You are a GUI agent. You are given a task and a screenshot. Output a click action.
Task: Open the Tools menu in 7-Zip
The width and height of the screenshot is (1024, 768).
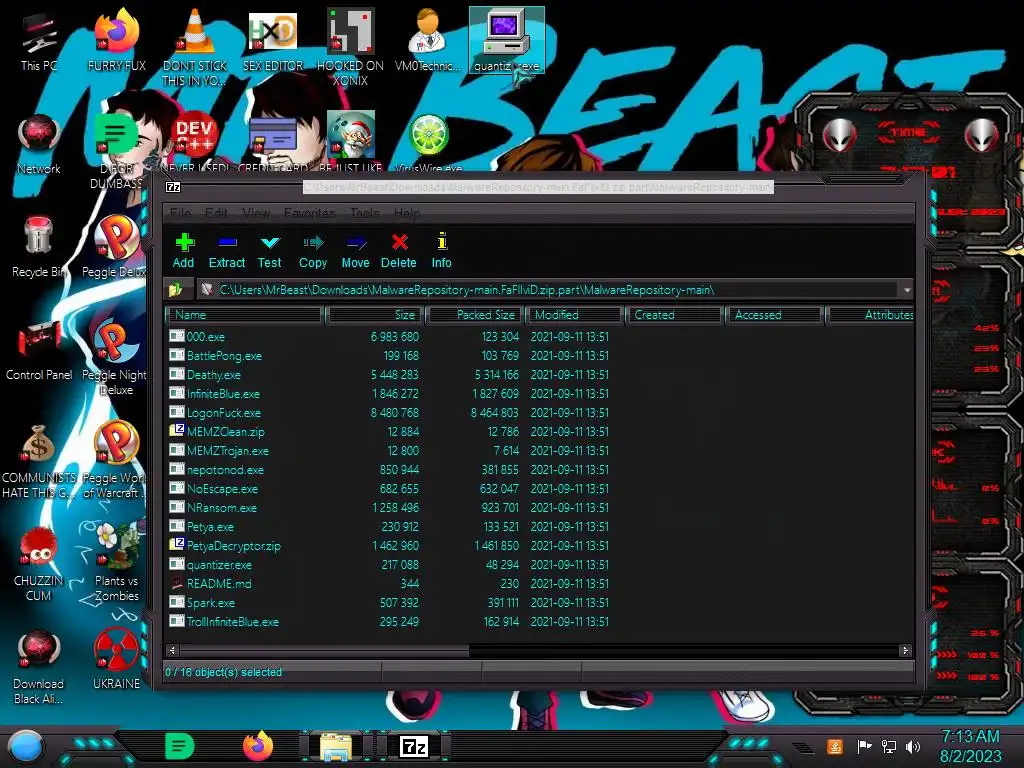[x=364, y=213]
